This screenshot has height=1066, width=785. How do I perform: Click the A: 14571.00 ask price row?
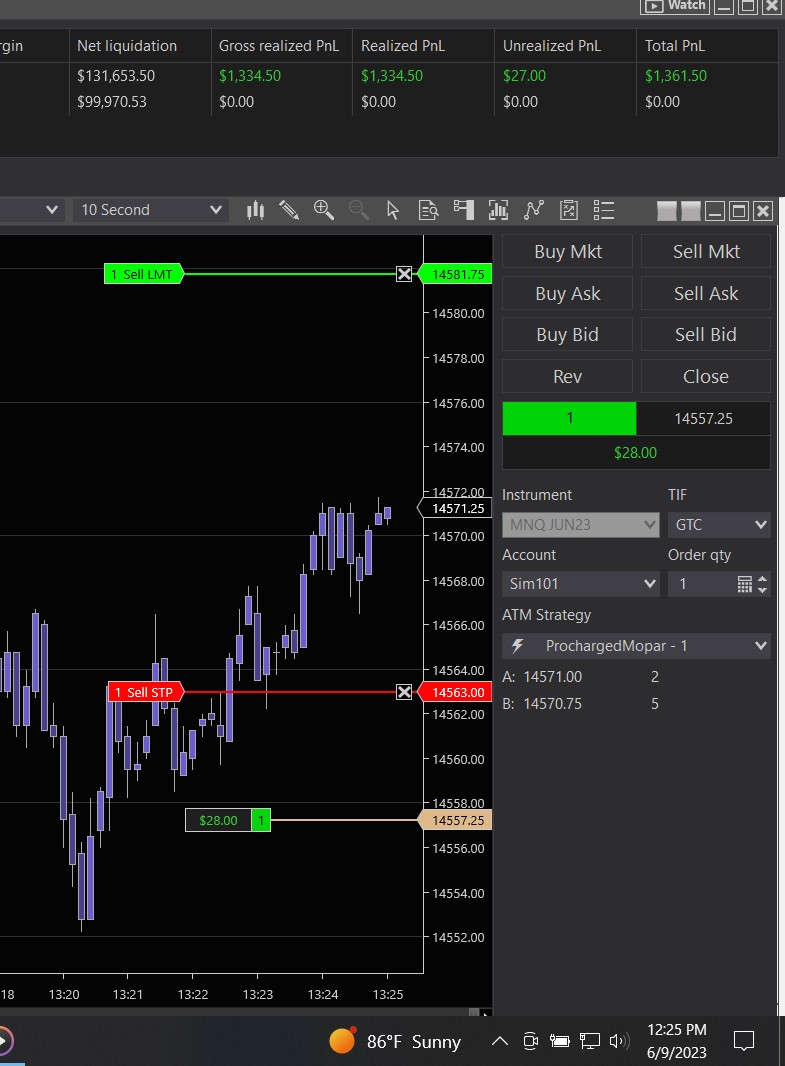[x=580, y=676]
